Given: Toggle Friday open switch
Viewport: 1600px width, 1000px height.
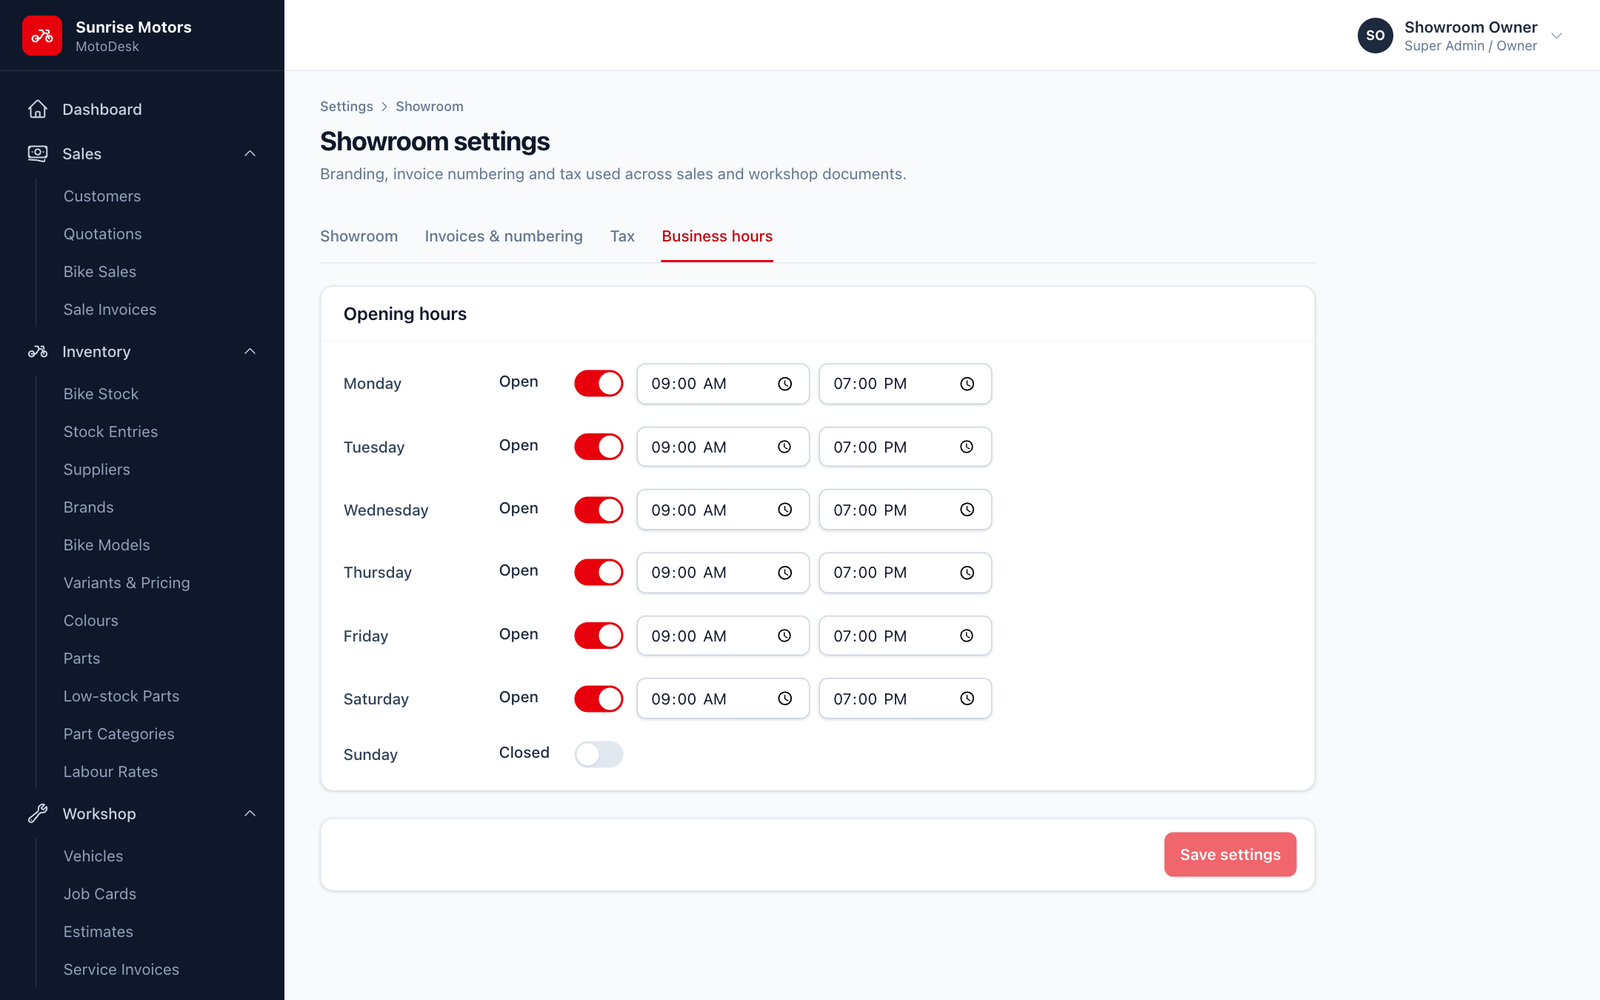Looking at the screenshot, I should point(599,635).
